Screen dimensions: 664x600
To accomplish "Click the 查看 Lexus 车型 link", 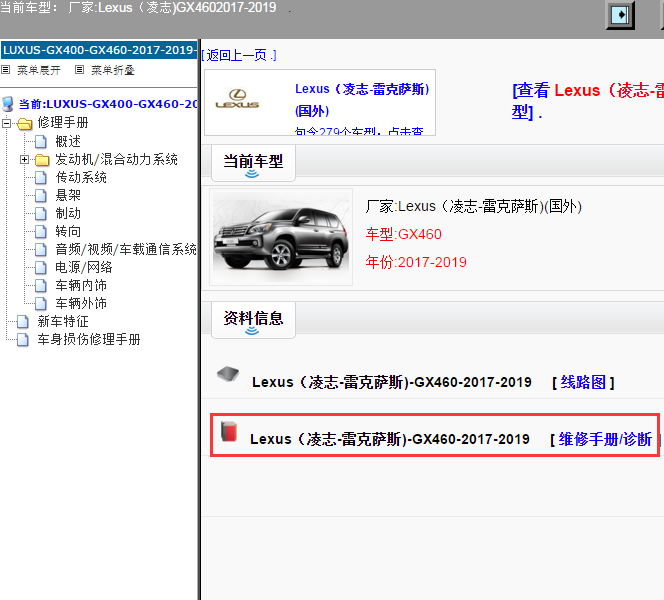I will (588, 101).
